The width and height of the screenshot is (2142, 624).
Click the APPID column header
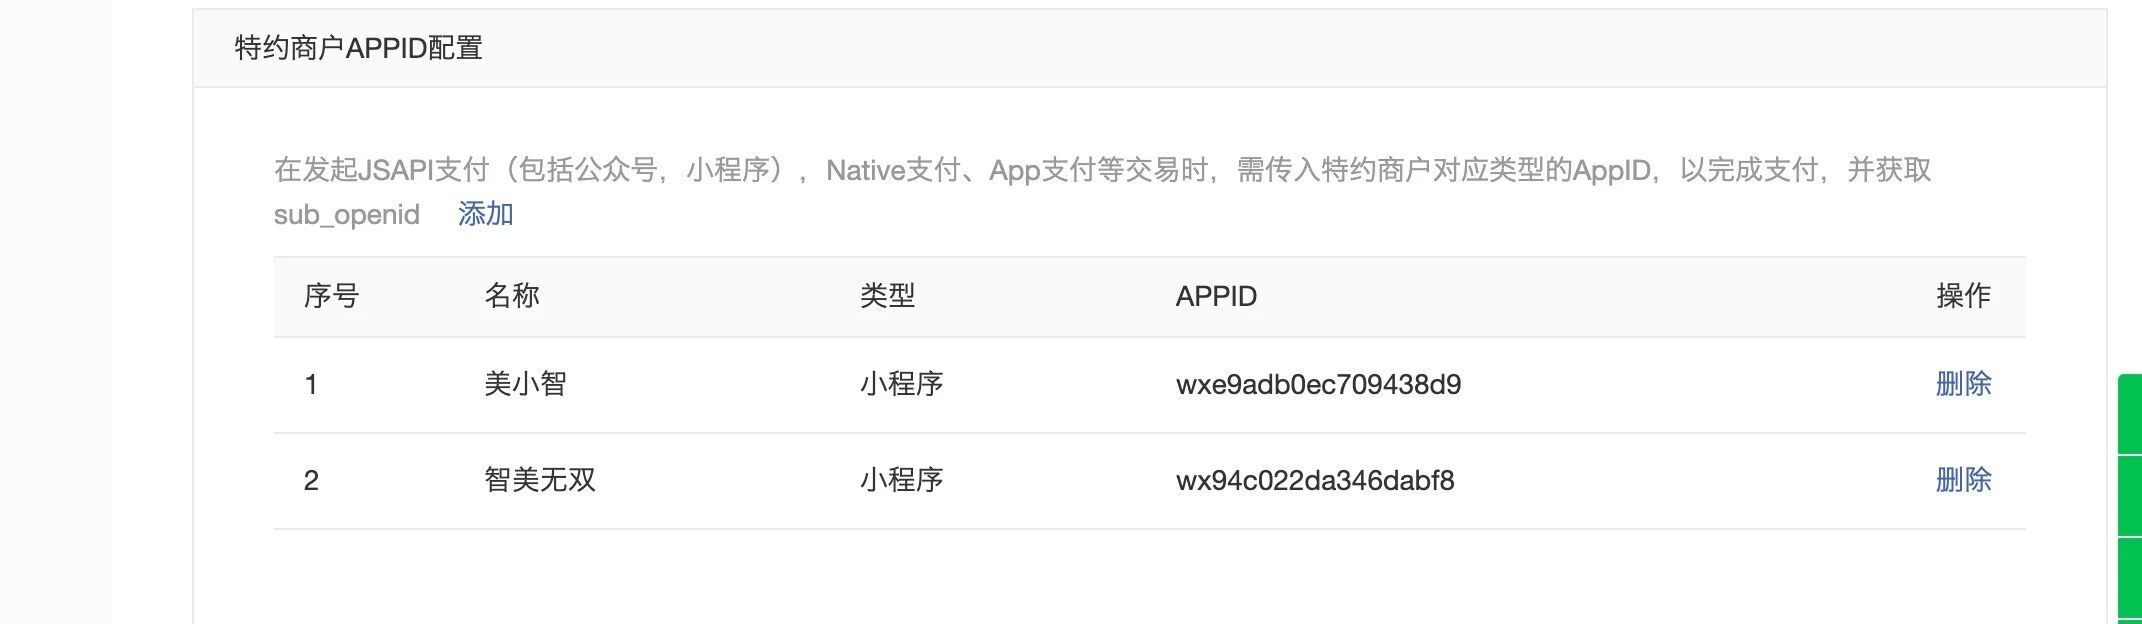[1216, 296]
